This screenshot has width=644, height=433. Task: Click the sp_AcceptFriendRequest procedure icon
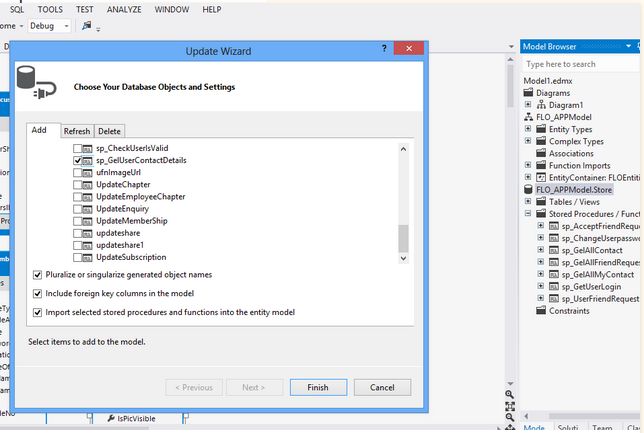(x=554, y=226)
